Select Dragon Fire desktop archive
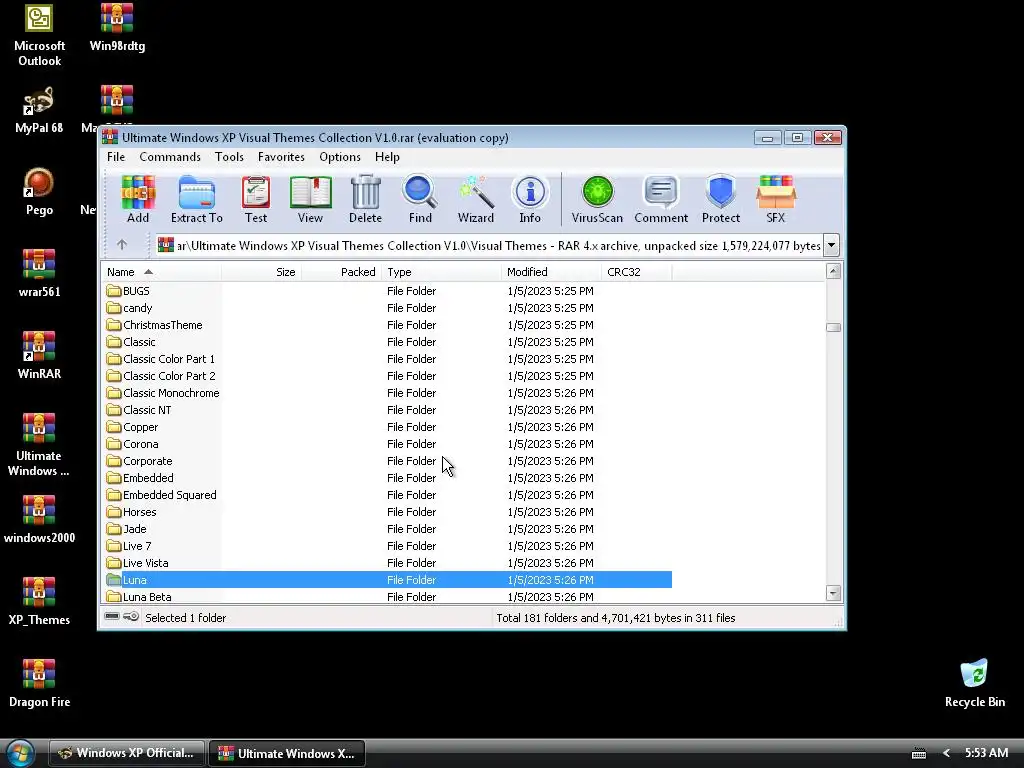Screen dimensions: 1024x768 [39, 684]
